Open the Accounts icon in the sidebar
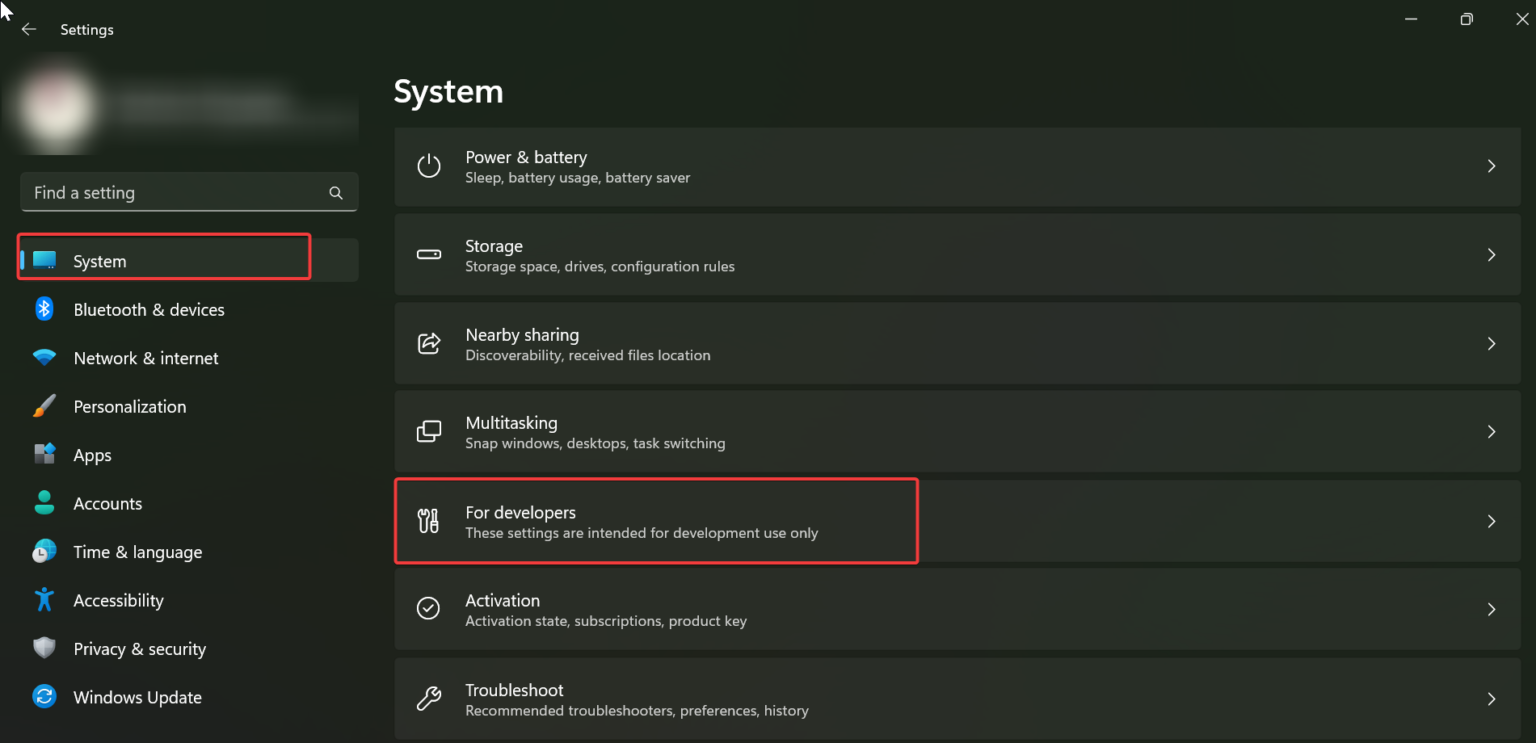This screenshot has height=743, width=1536. click(44, 503)
